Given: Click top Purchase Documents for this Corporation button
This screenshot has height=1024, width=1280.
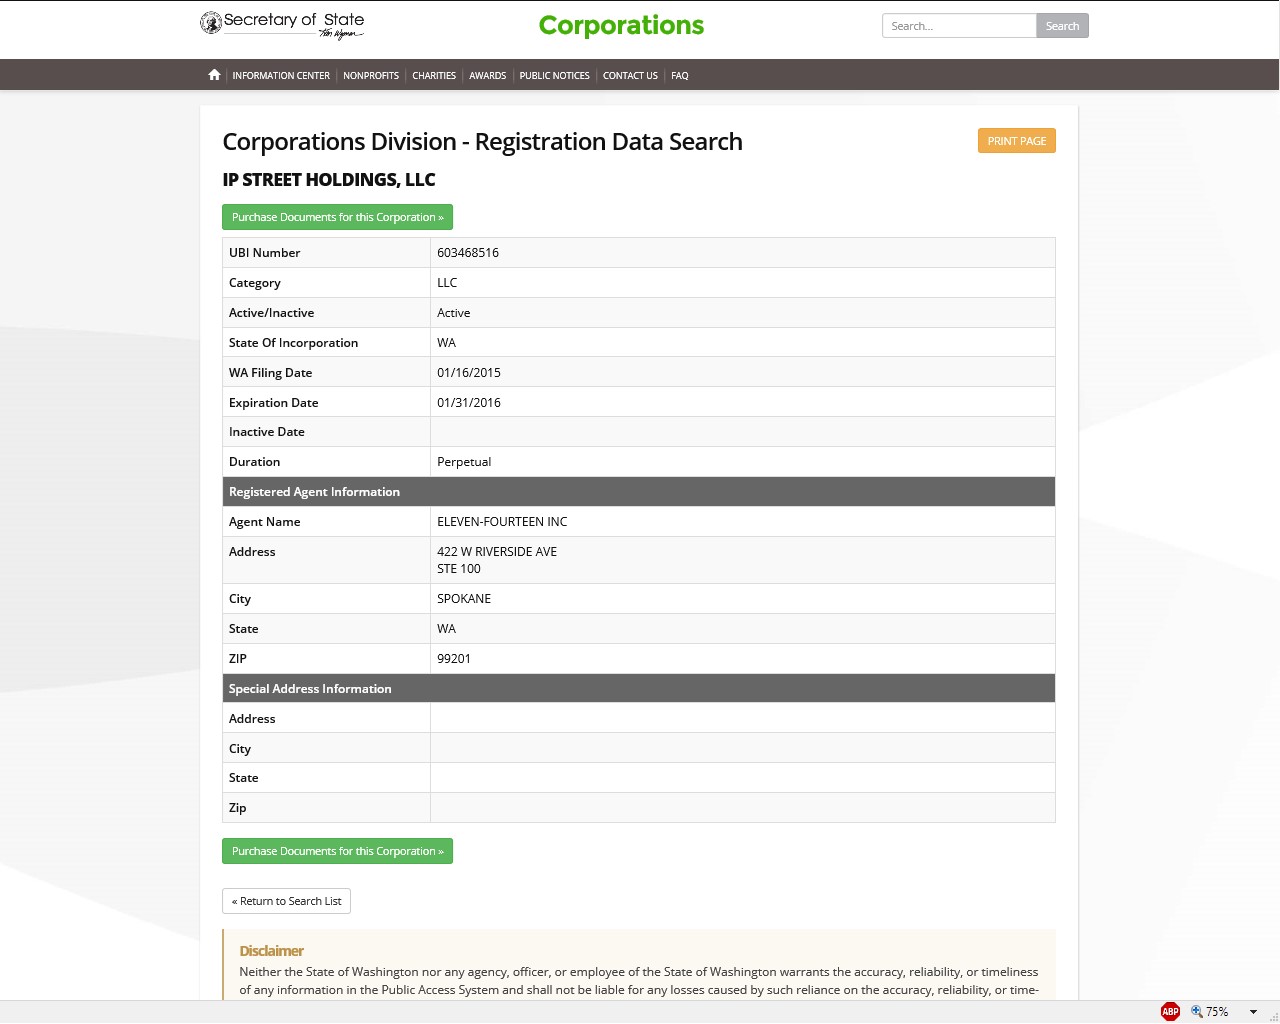Looking at the screenshot, I should (x=337, y=217).
